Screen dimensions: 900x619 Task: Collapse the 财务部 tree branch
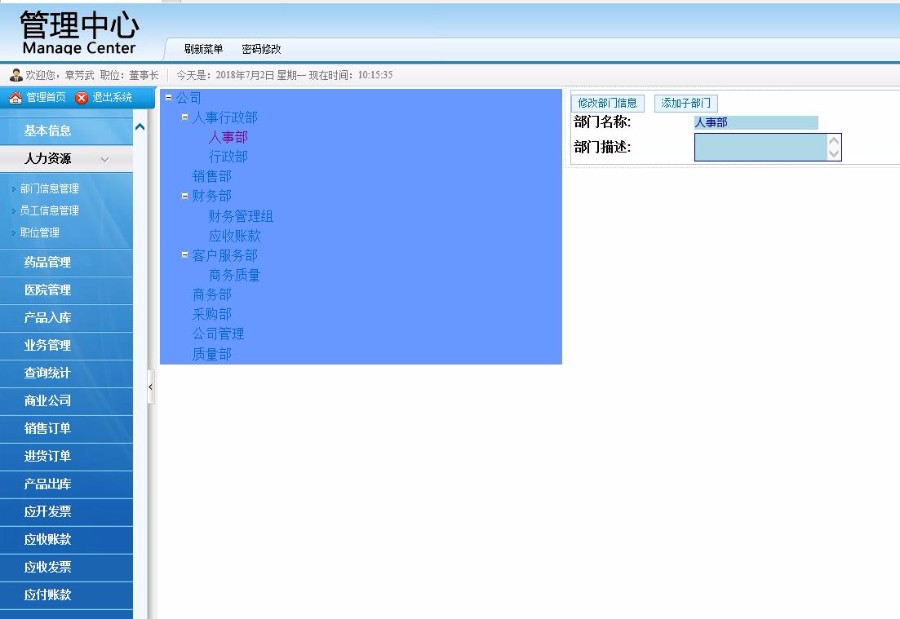pos(186,196)
